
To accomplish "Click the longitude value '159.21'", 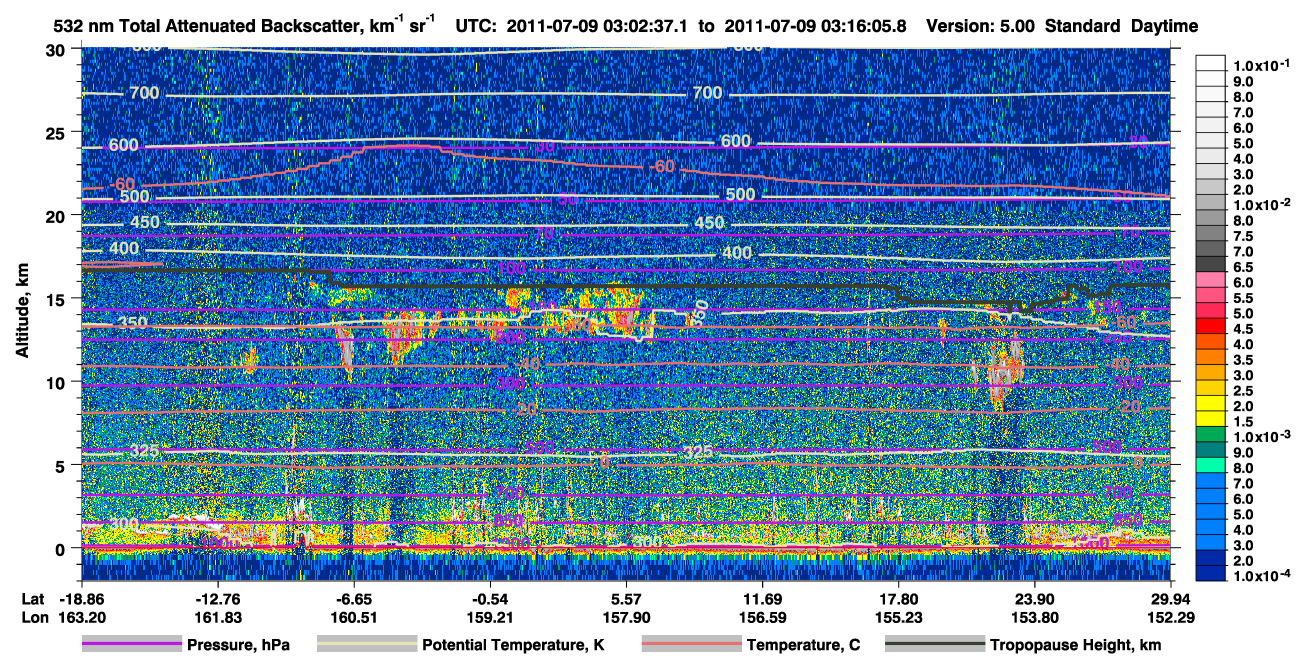I will tap(489, 617).
